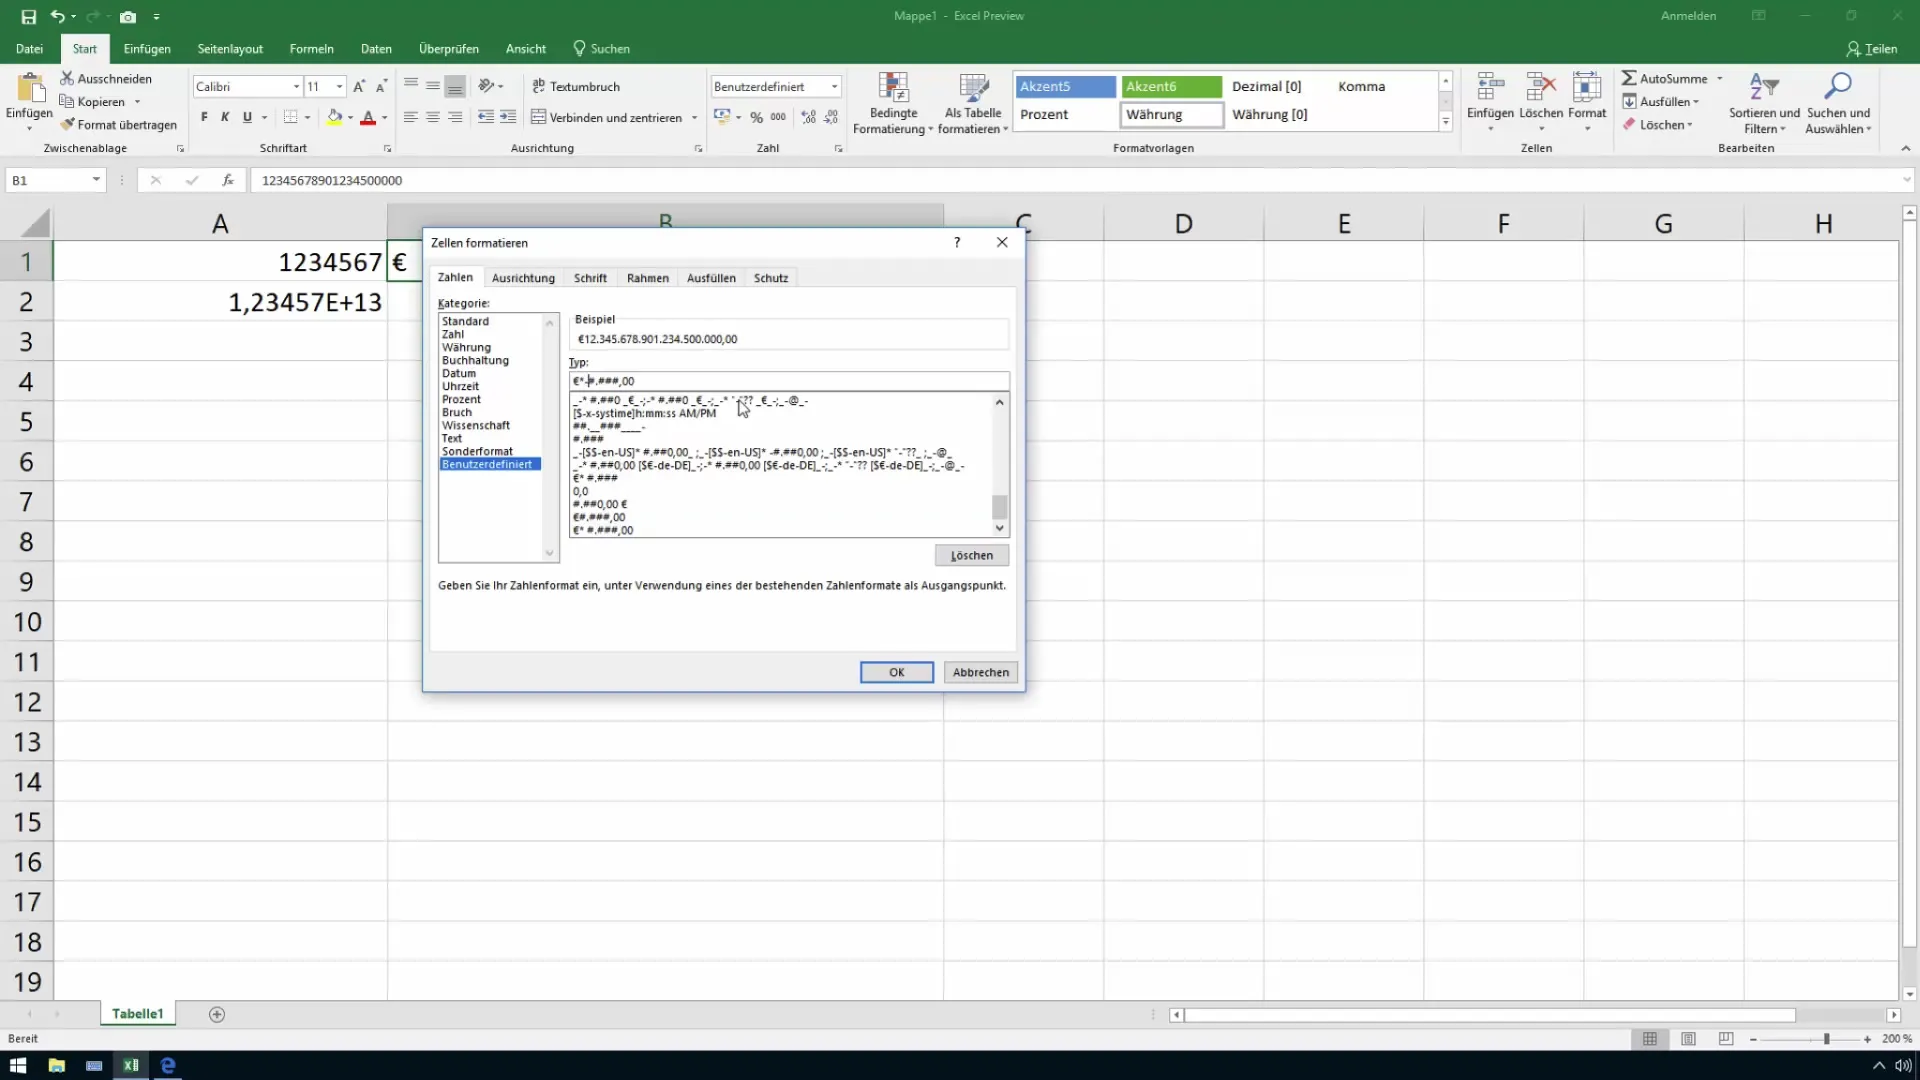Screen dimensions: 1920x1080
Task: Click Anmelden in title bar
Action: click(1688, 16)
